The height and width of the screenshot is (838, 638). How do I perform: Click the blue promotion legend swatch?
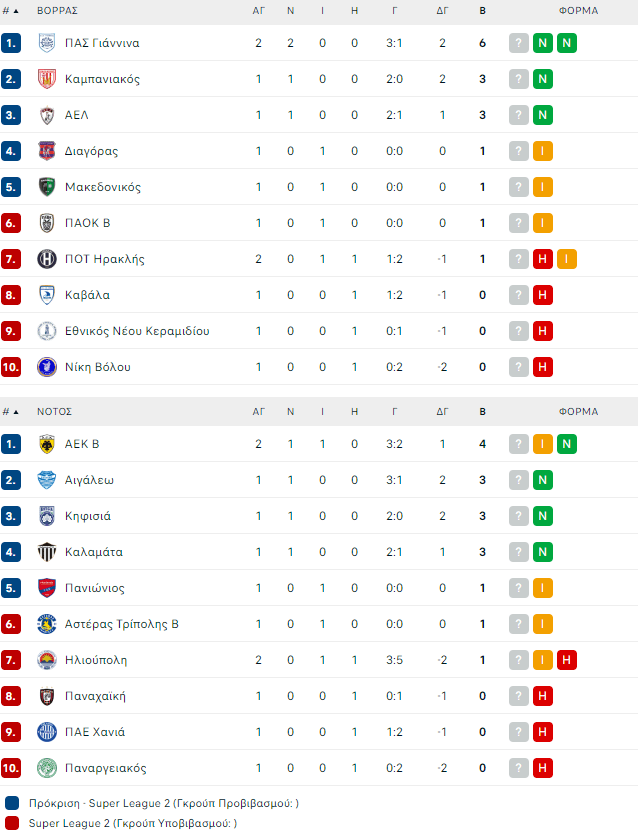(x=11, y=803)
